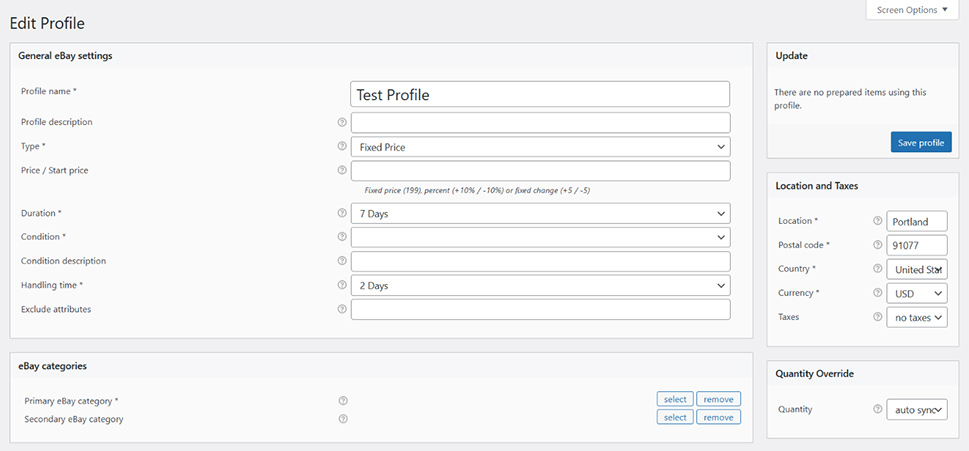Image resolution: width=969 pixels, height=451 pixels.
Task: Click help icon next to Profile description
Action: (x=342, y=123)
